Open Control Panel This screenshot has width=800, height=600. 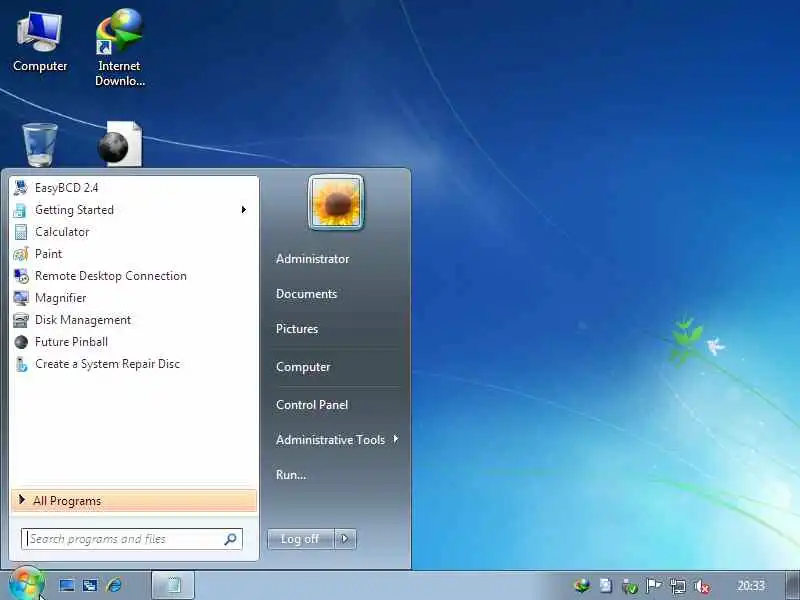[312, 405]
